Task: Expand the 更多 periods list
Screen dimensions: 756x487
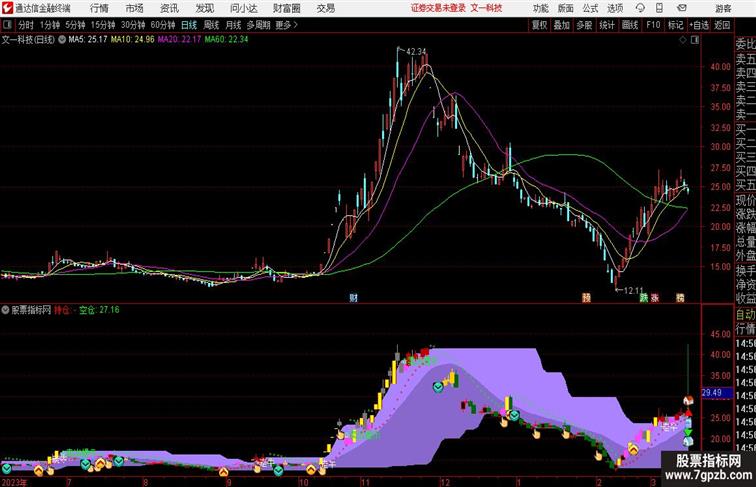Action: point(286,25)
